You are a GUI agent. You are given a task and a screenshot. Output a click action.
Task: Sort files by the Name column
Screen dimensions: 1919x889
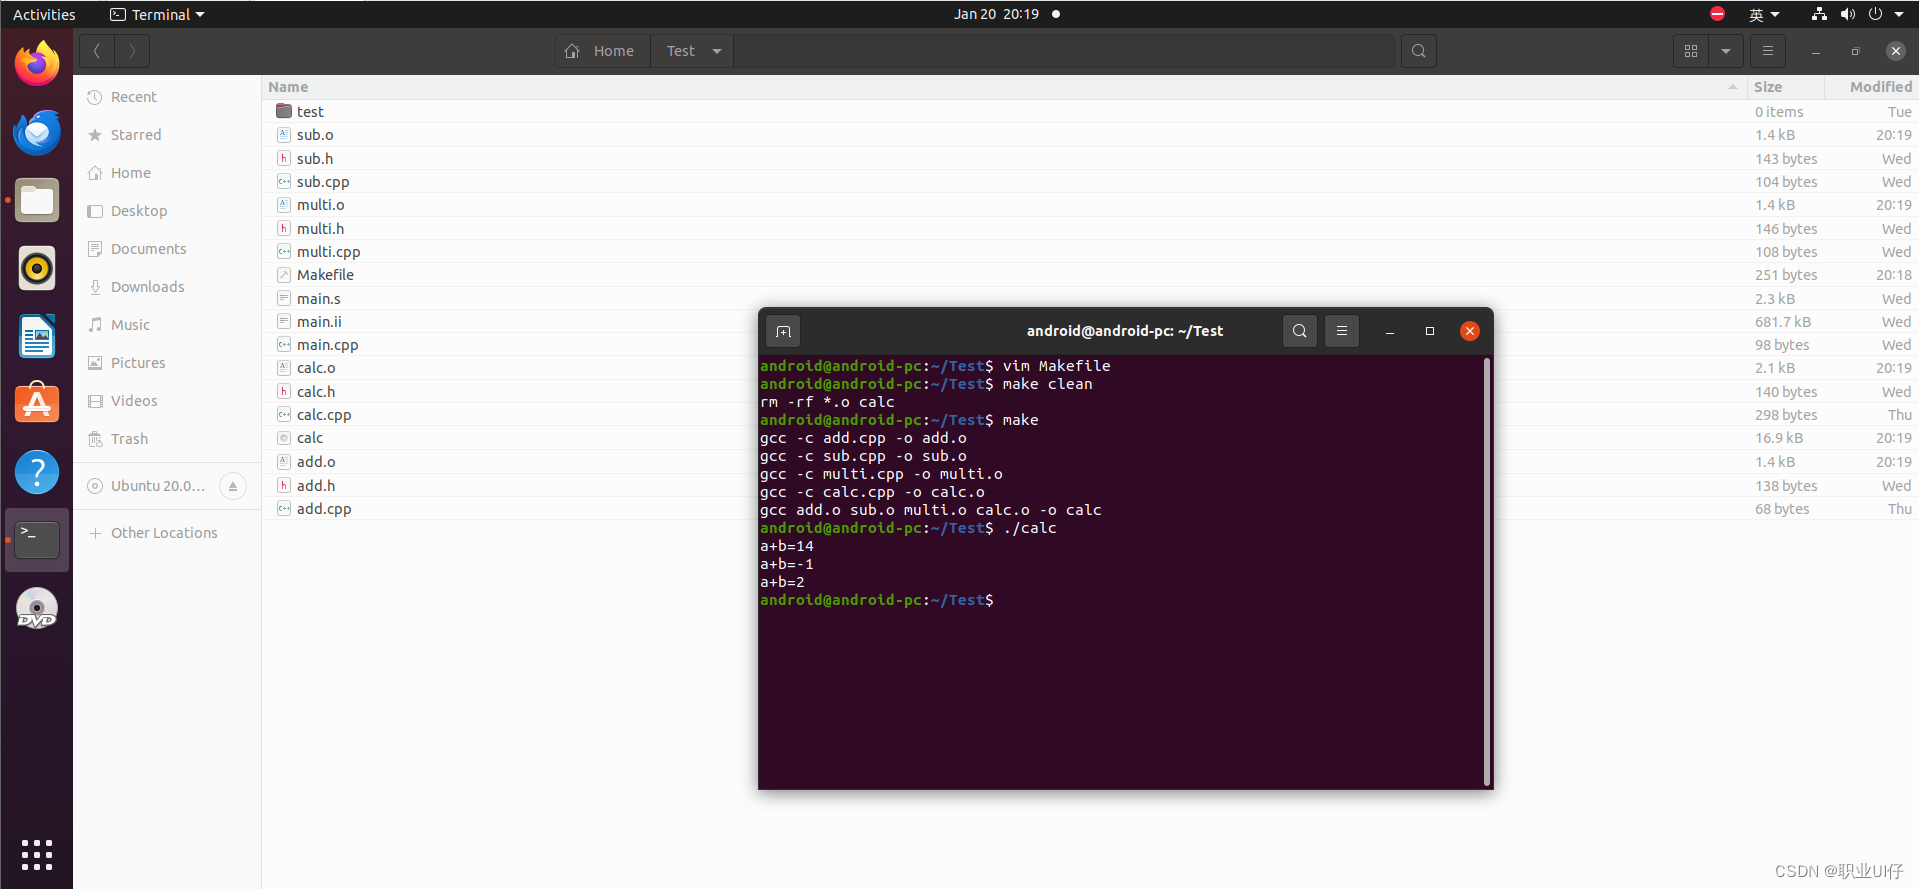1004,87
